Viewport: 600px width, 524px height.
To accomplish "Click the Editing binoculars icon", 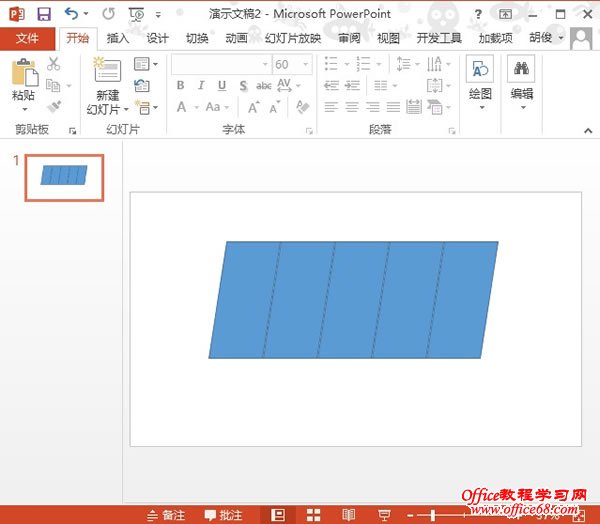I will coord(521,70).
